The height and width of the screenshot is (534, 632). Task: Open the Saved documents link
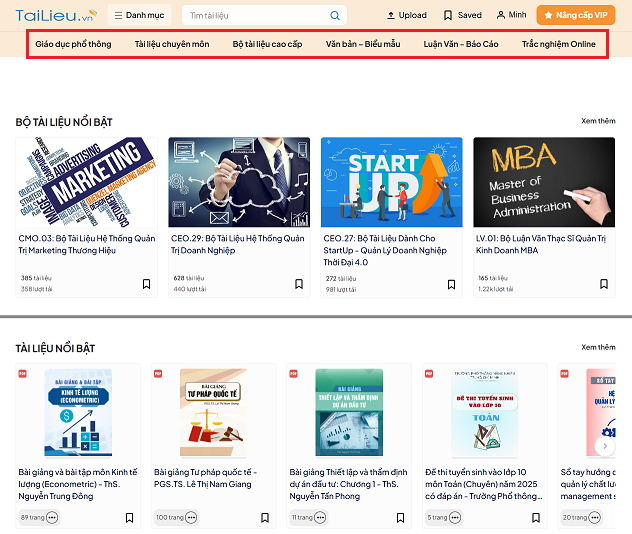click(462, 15)
